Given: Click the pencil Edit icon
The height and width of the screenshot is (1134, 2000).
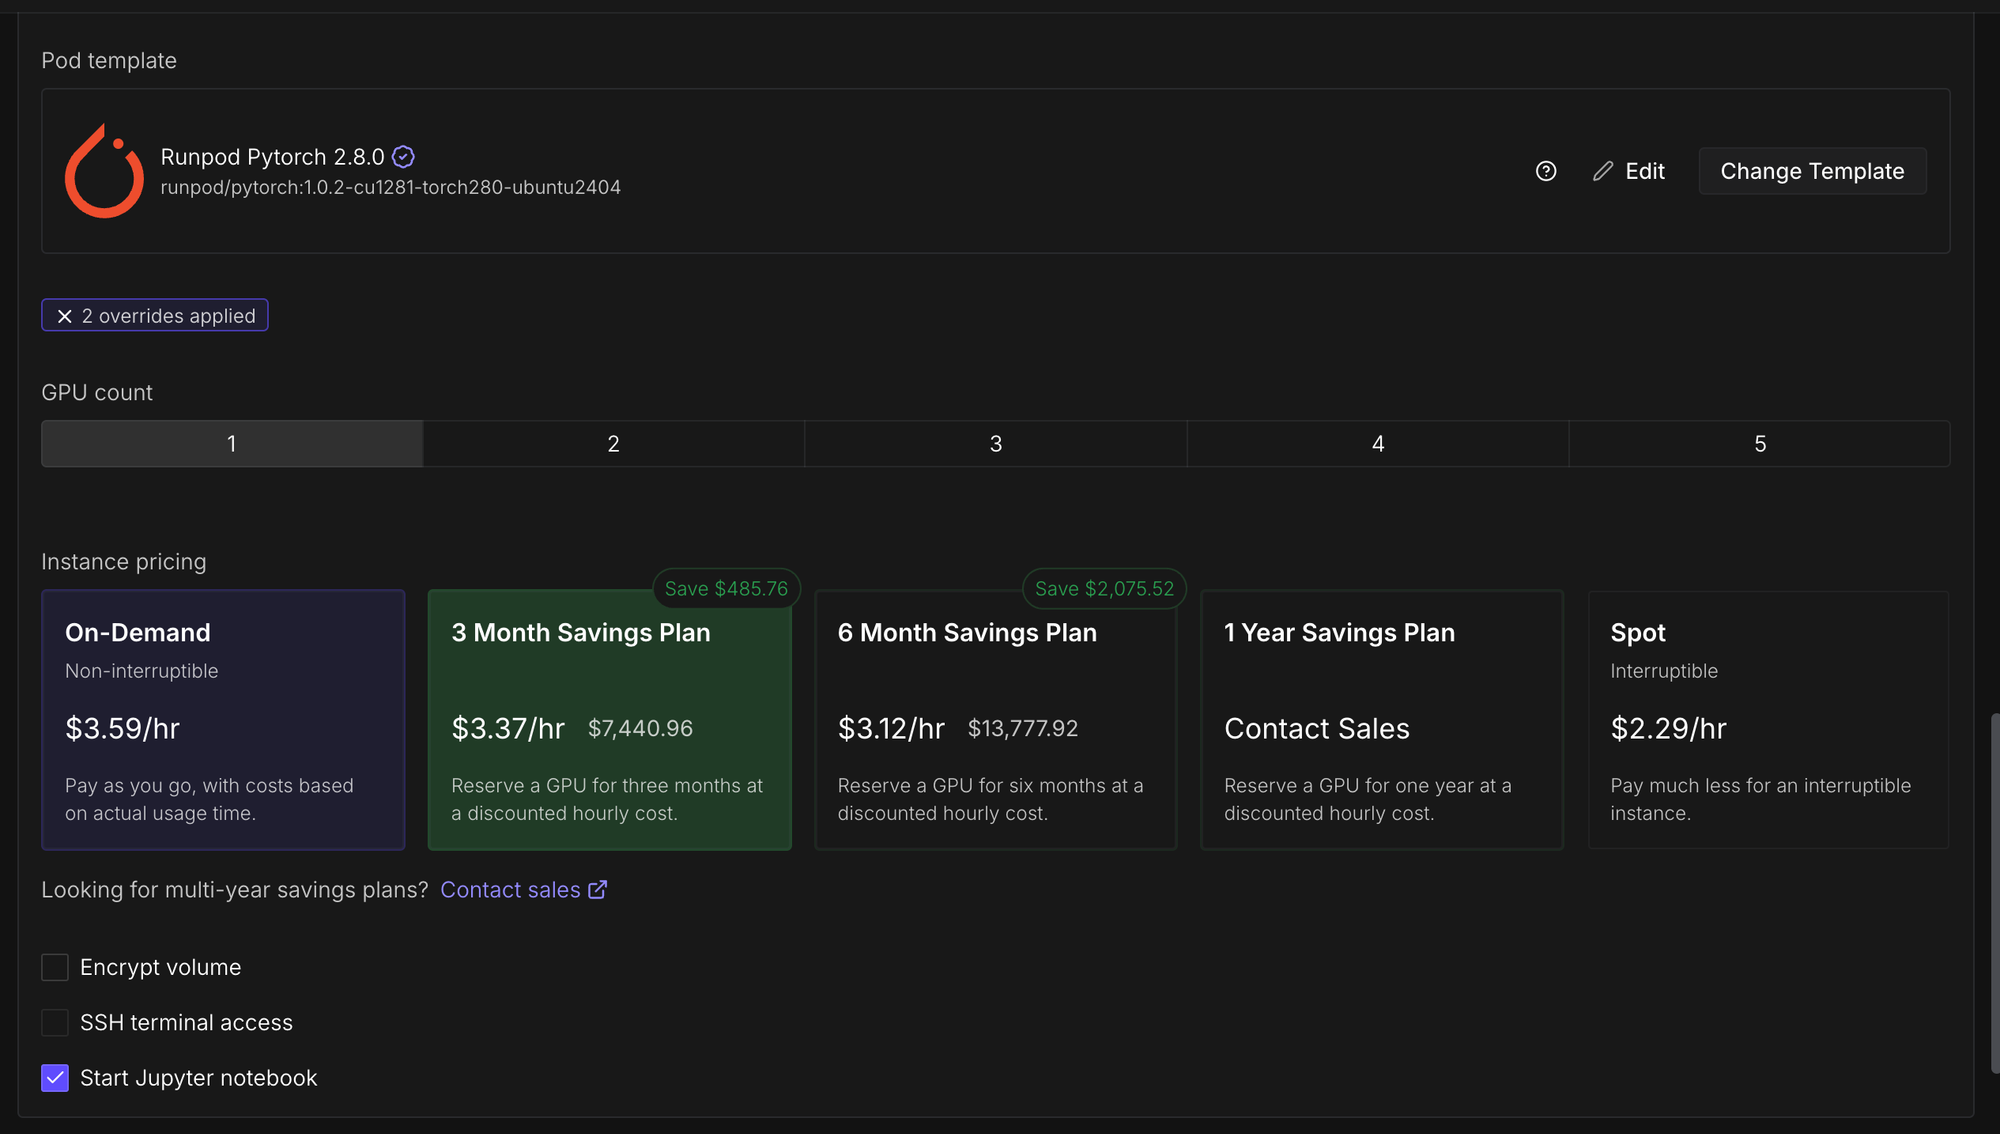Looking at the screenshot, I should coord(1603,171).
